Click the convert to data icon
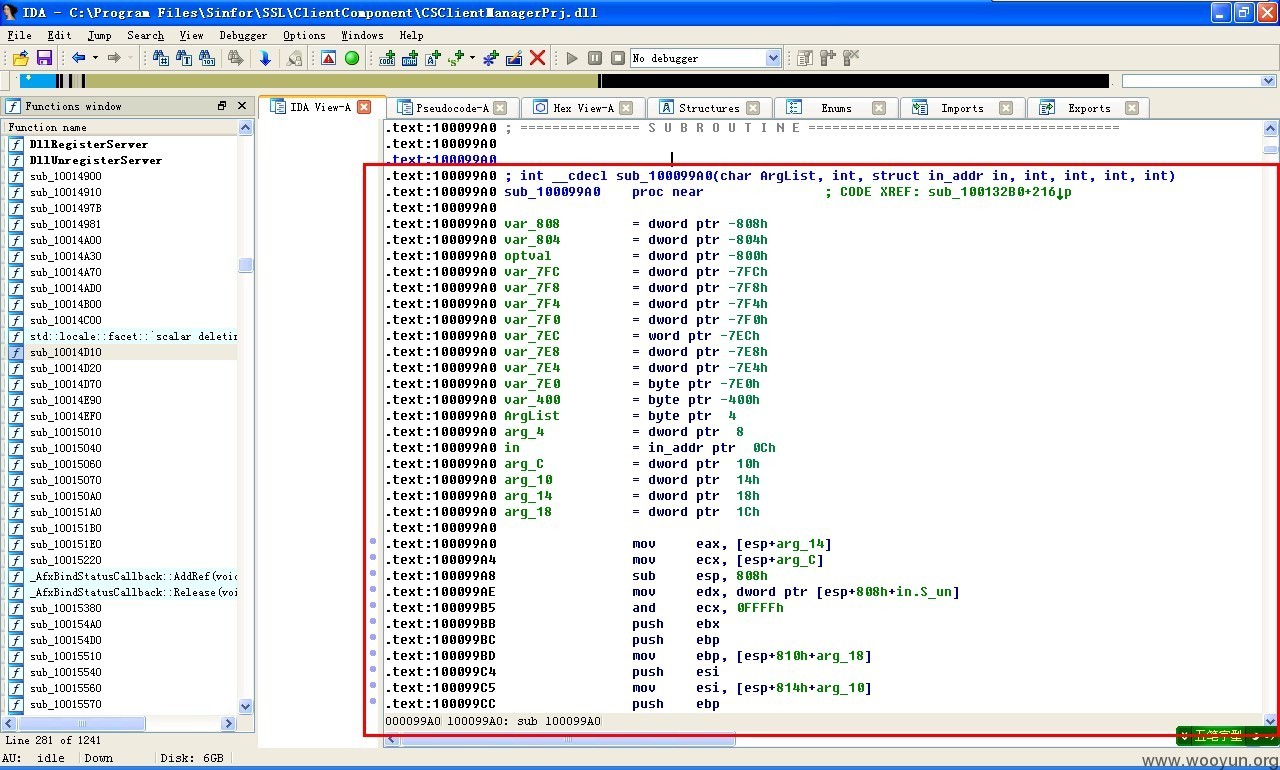The height and width of the screenshot is (770, 1280). tap(410, 58)
